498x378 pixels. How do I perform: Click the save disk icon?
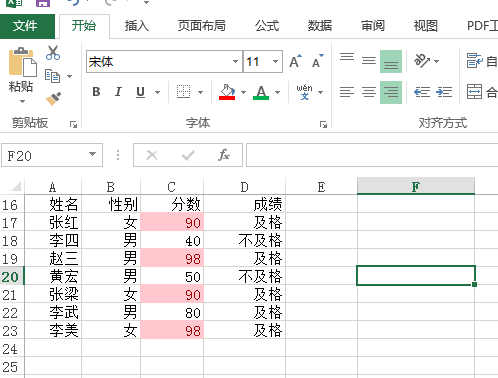tap(43, 3)
